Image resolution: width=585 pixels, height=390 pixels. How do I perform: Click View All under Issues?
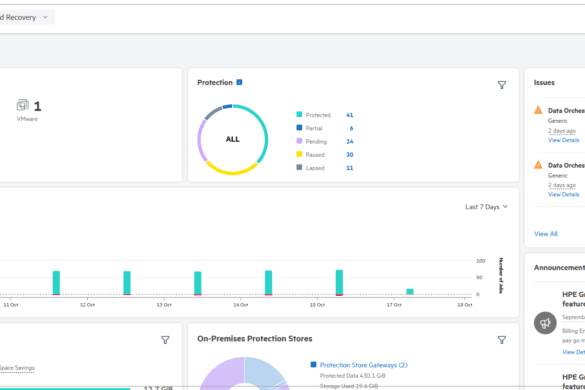point(545,234)
